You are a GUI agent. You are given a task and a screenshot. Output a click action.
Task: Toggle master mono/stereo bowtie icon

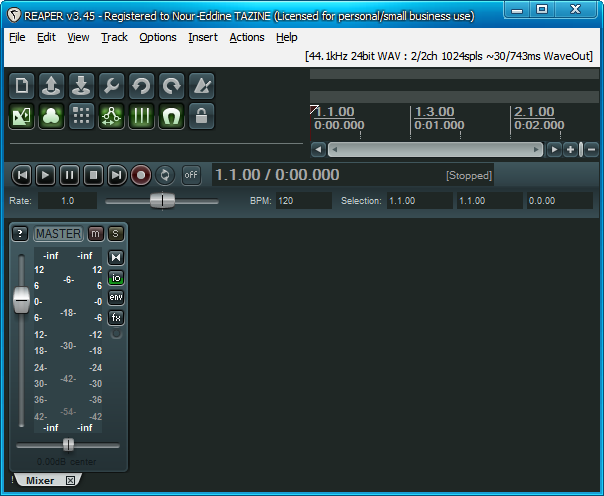pos(116,258)
